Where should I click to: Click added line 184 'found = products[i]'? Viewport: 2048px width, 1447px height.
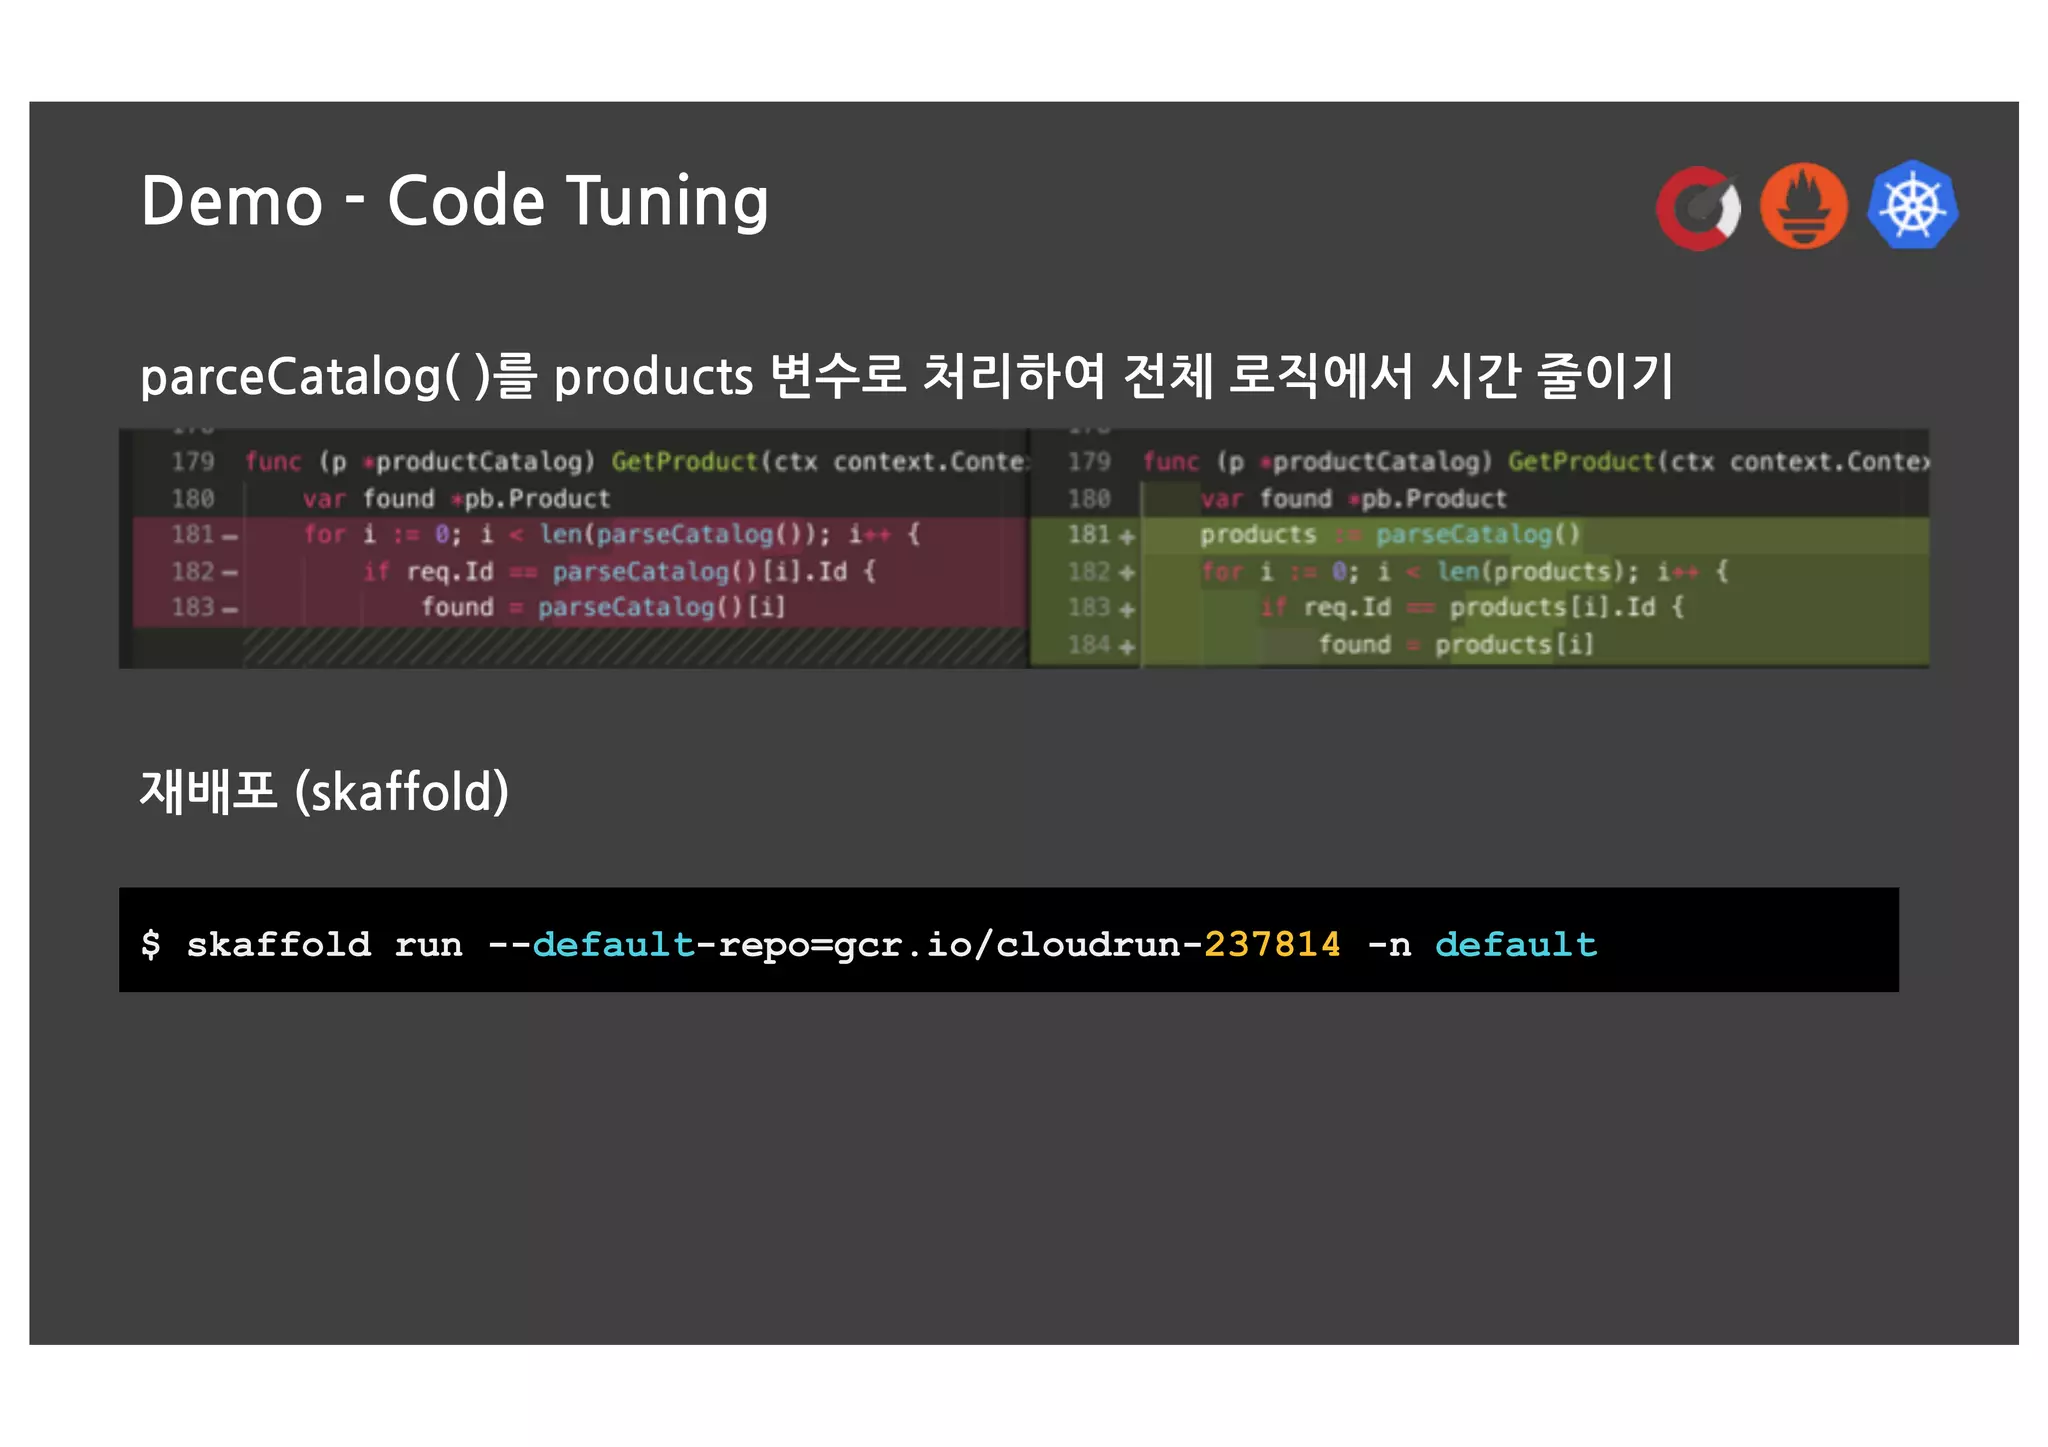coord(1479,645)
